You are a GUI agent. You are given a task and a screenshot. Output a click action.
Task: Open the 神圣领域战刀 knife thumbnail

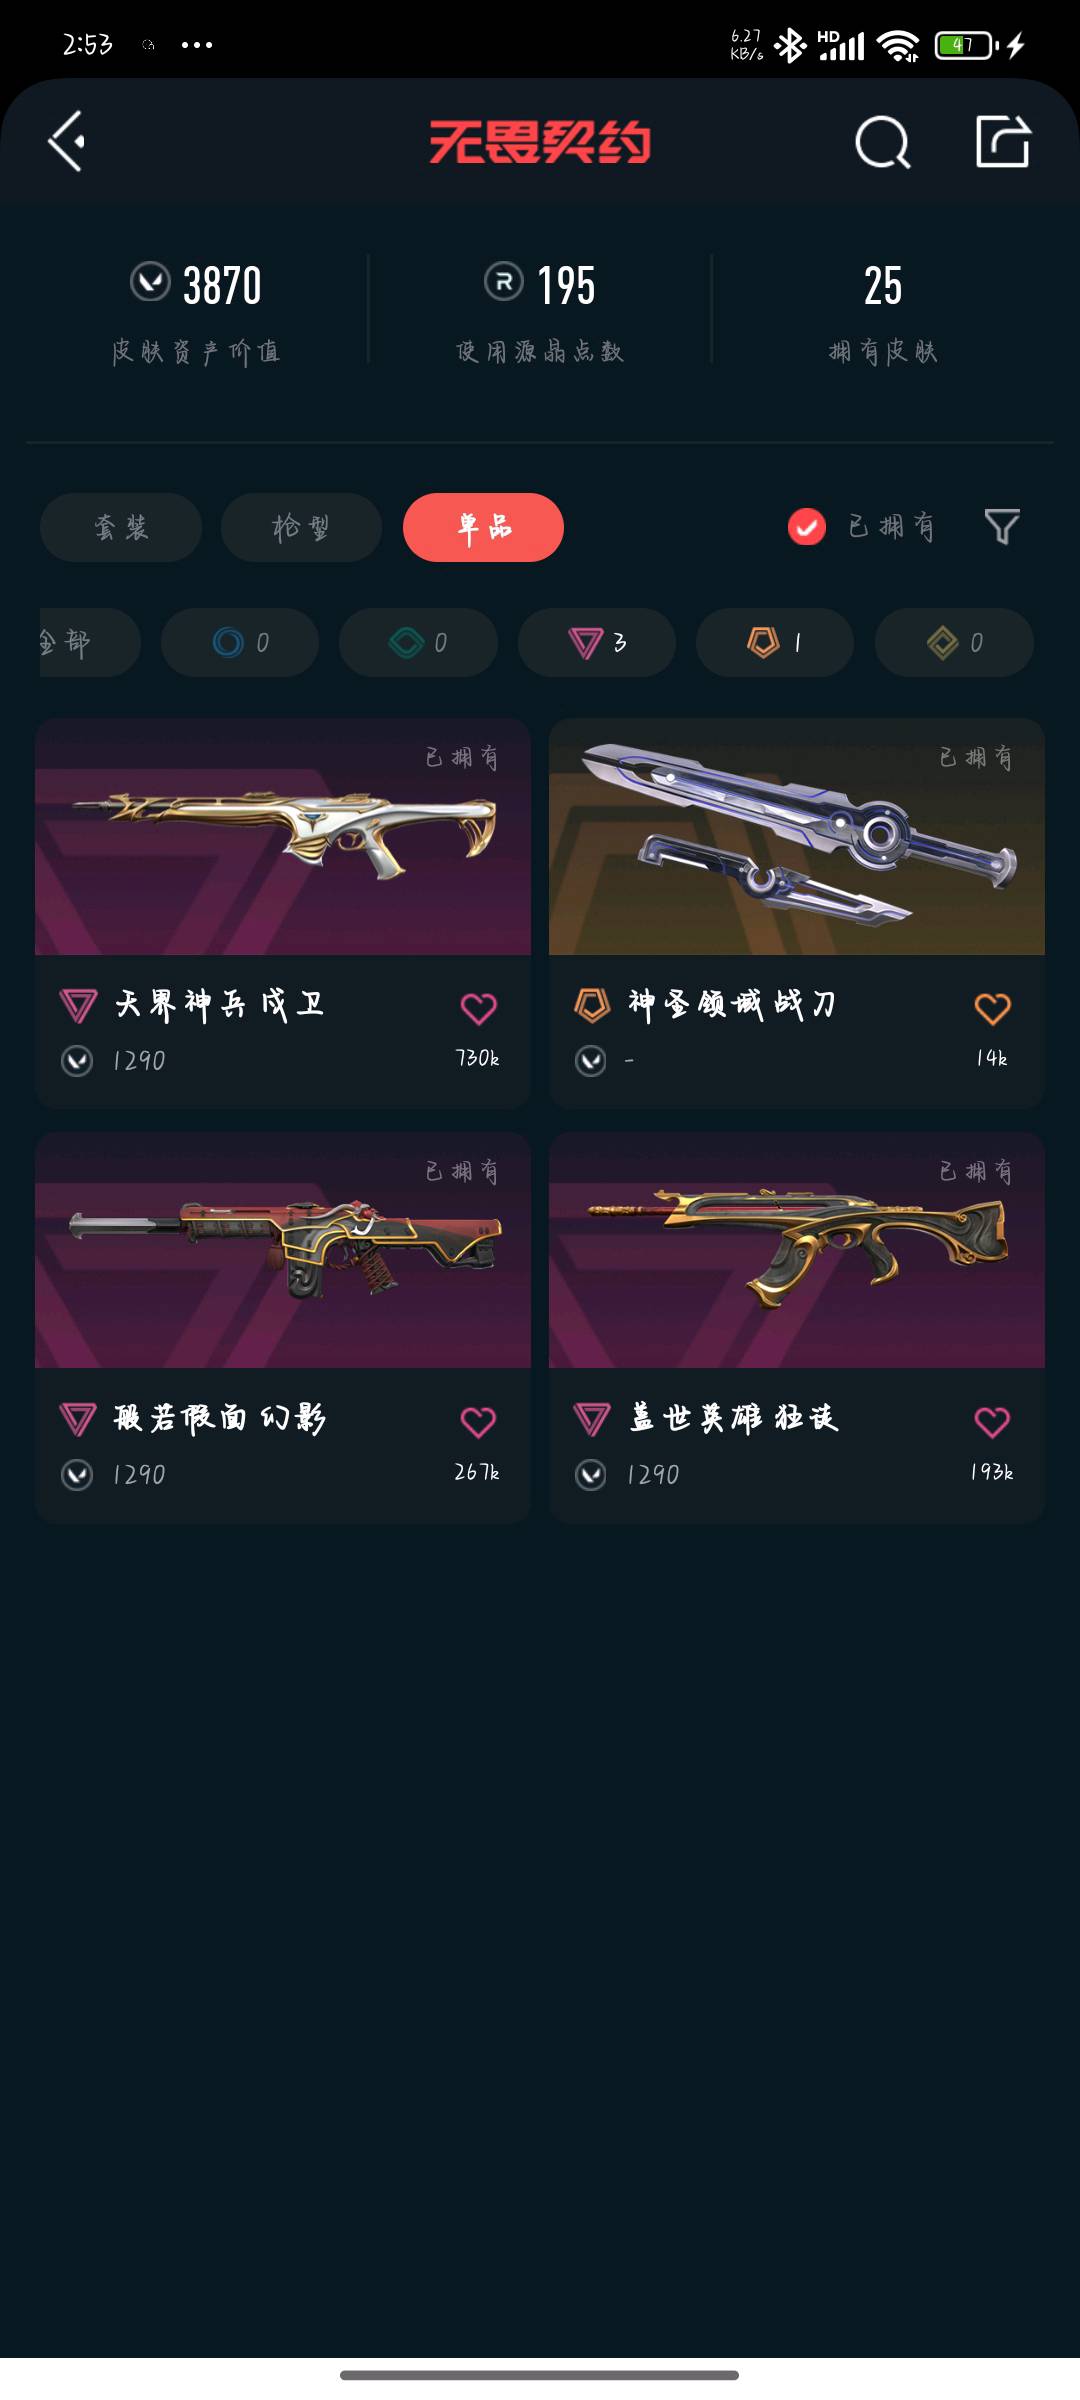(x=797, y=836)
